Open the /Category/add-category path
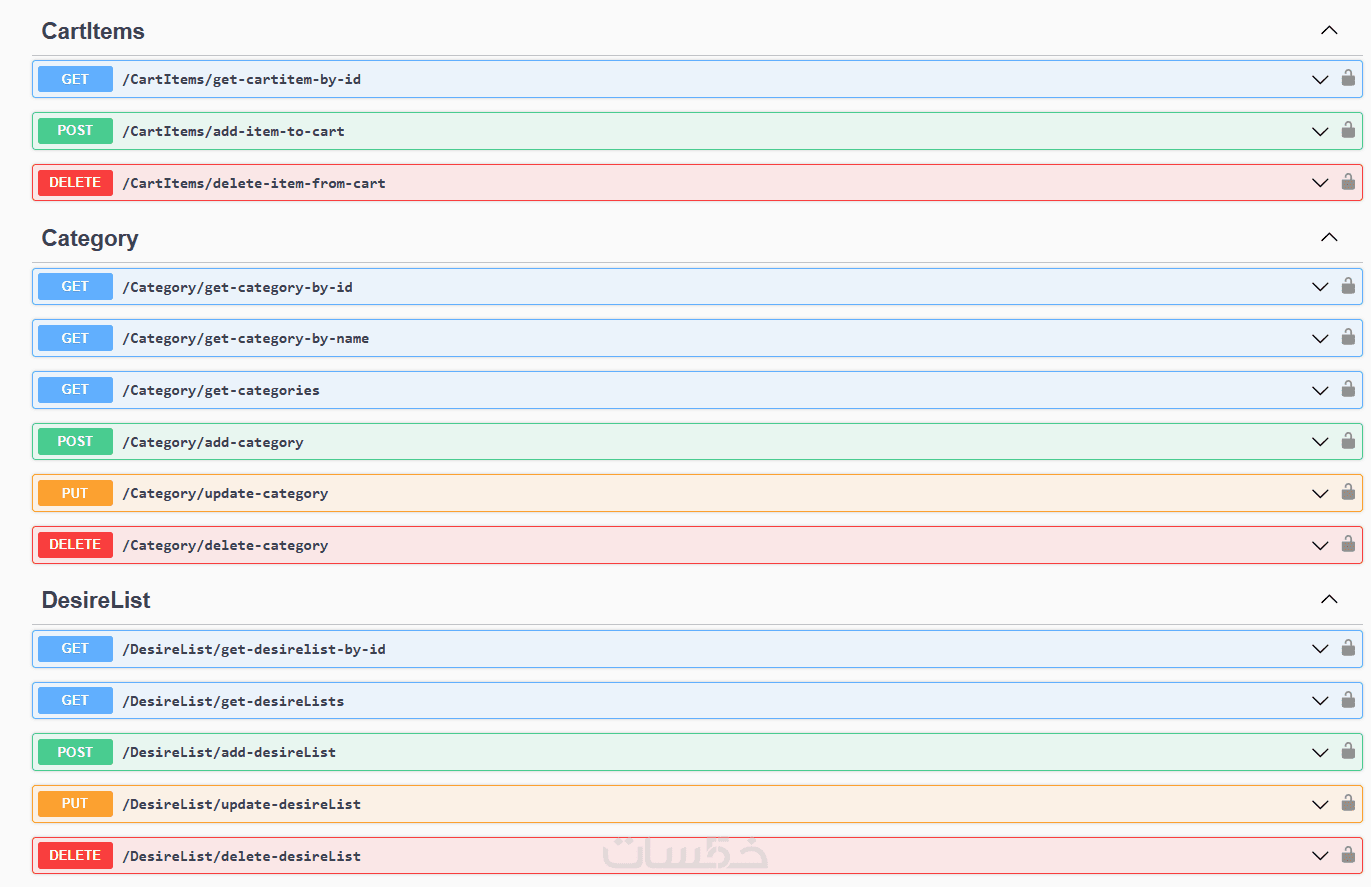1371x887 pixels. 213,442
